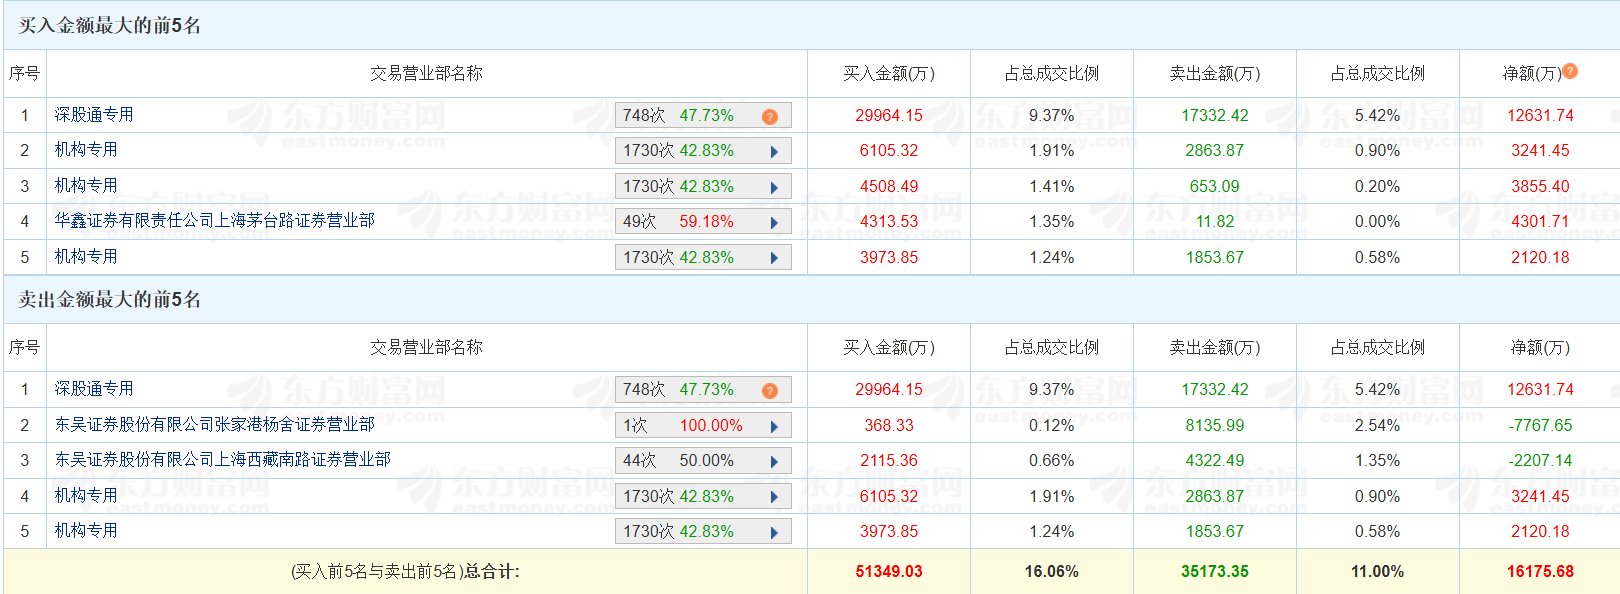Viewport: 1620px width, 594px height.
Task: Open 东吴证券股份有限公司张家港杨舍证券营业部 link
Action: [x=214, y=424]
